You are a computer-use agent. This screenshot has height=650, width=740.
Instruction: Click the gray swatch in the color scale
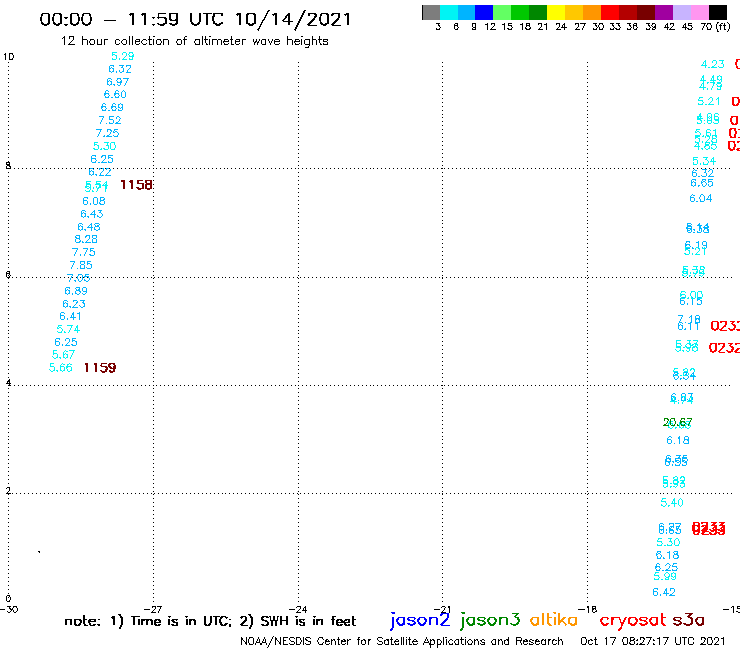click(x=431, y=12)
